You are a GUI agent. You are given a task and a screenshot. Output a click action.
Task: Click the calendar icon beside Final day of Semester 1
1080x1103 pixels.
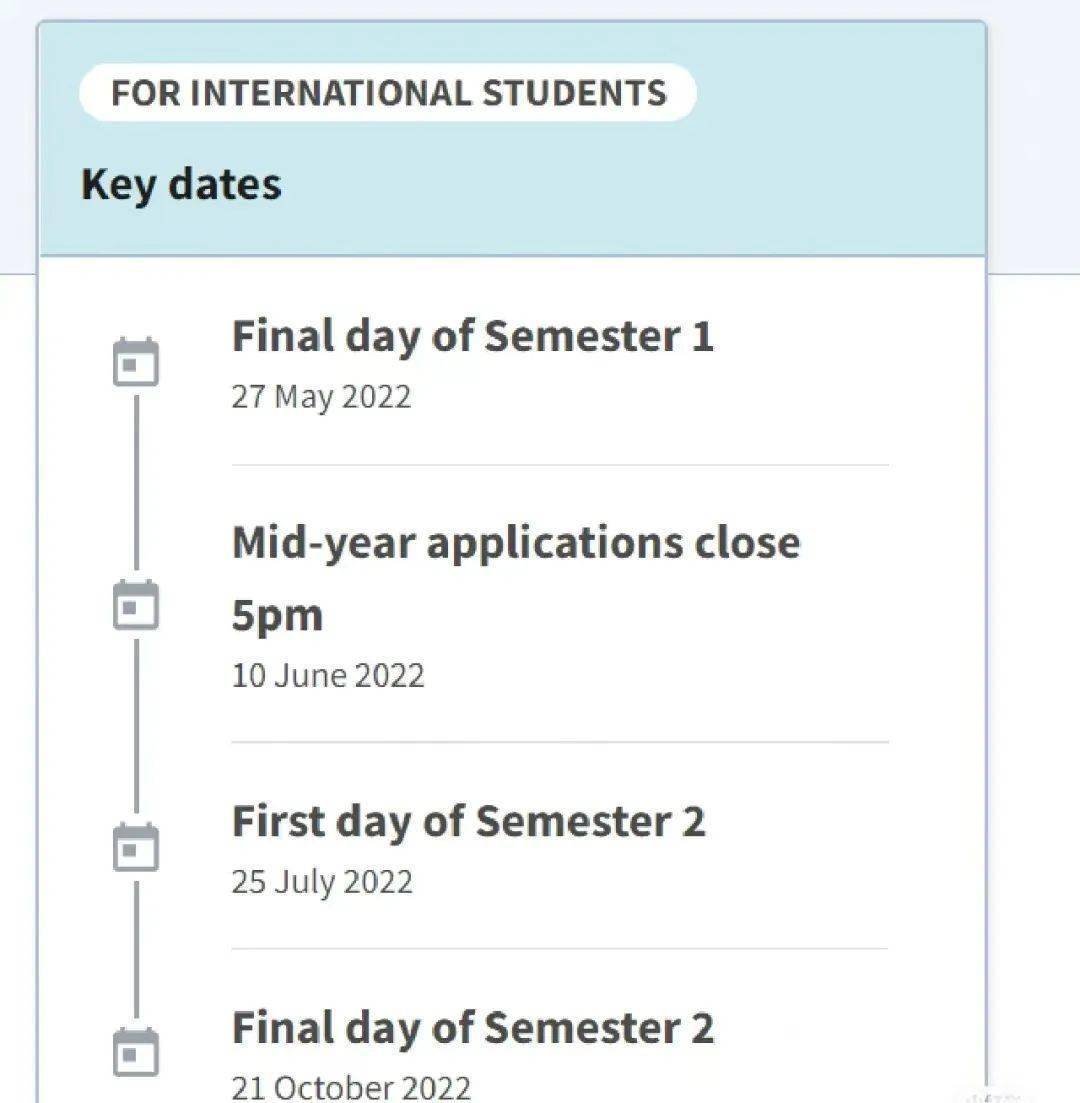point(136,362)
